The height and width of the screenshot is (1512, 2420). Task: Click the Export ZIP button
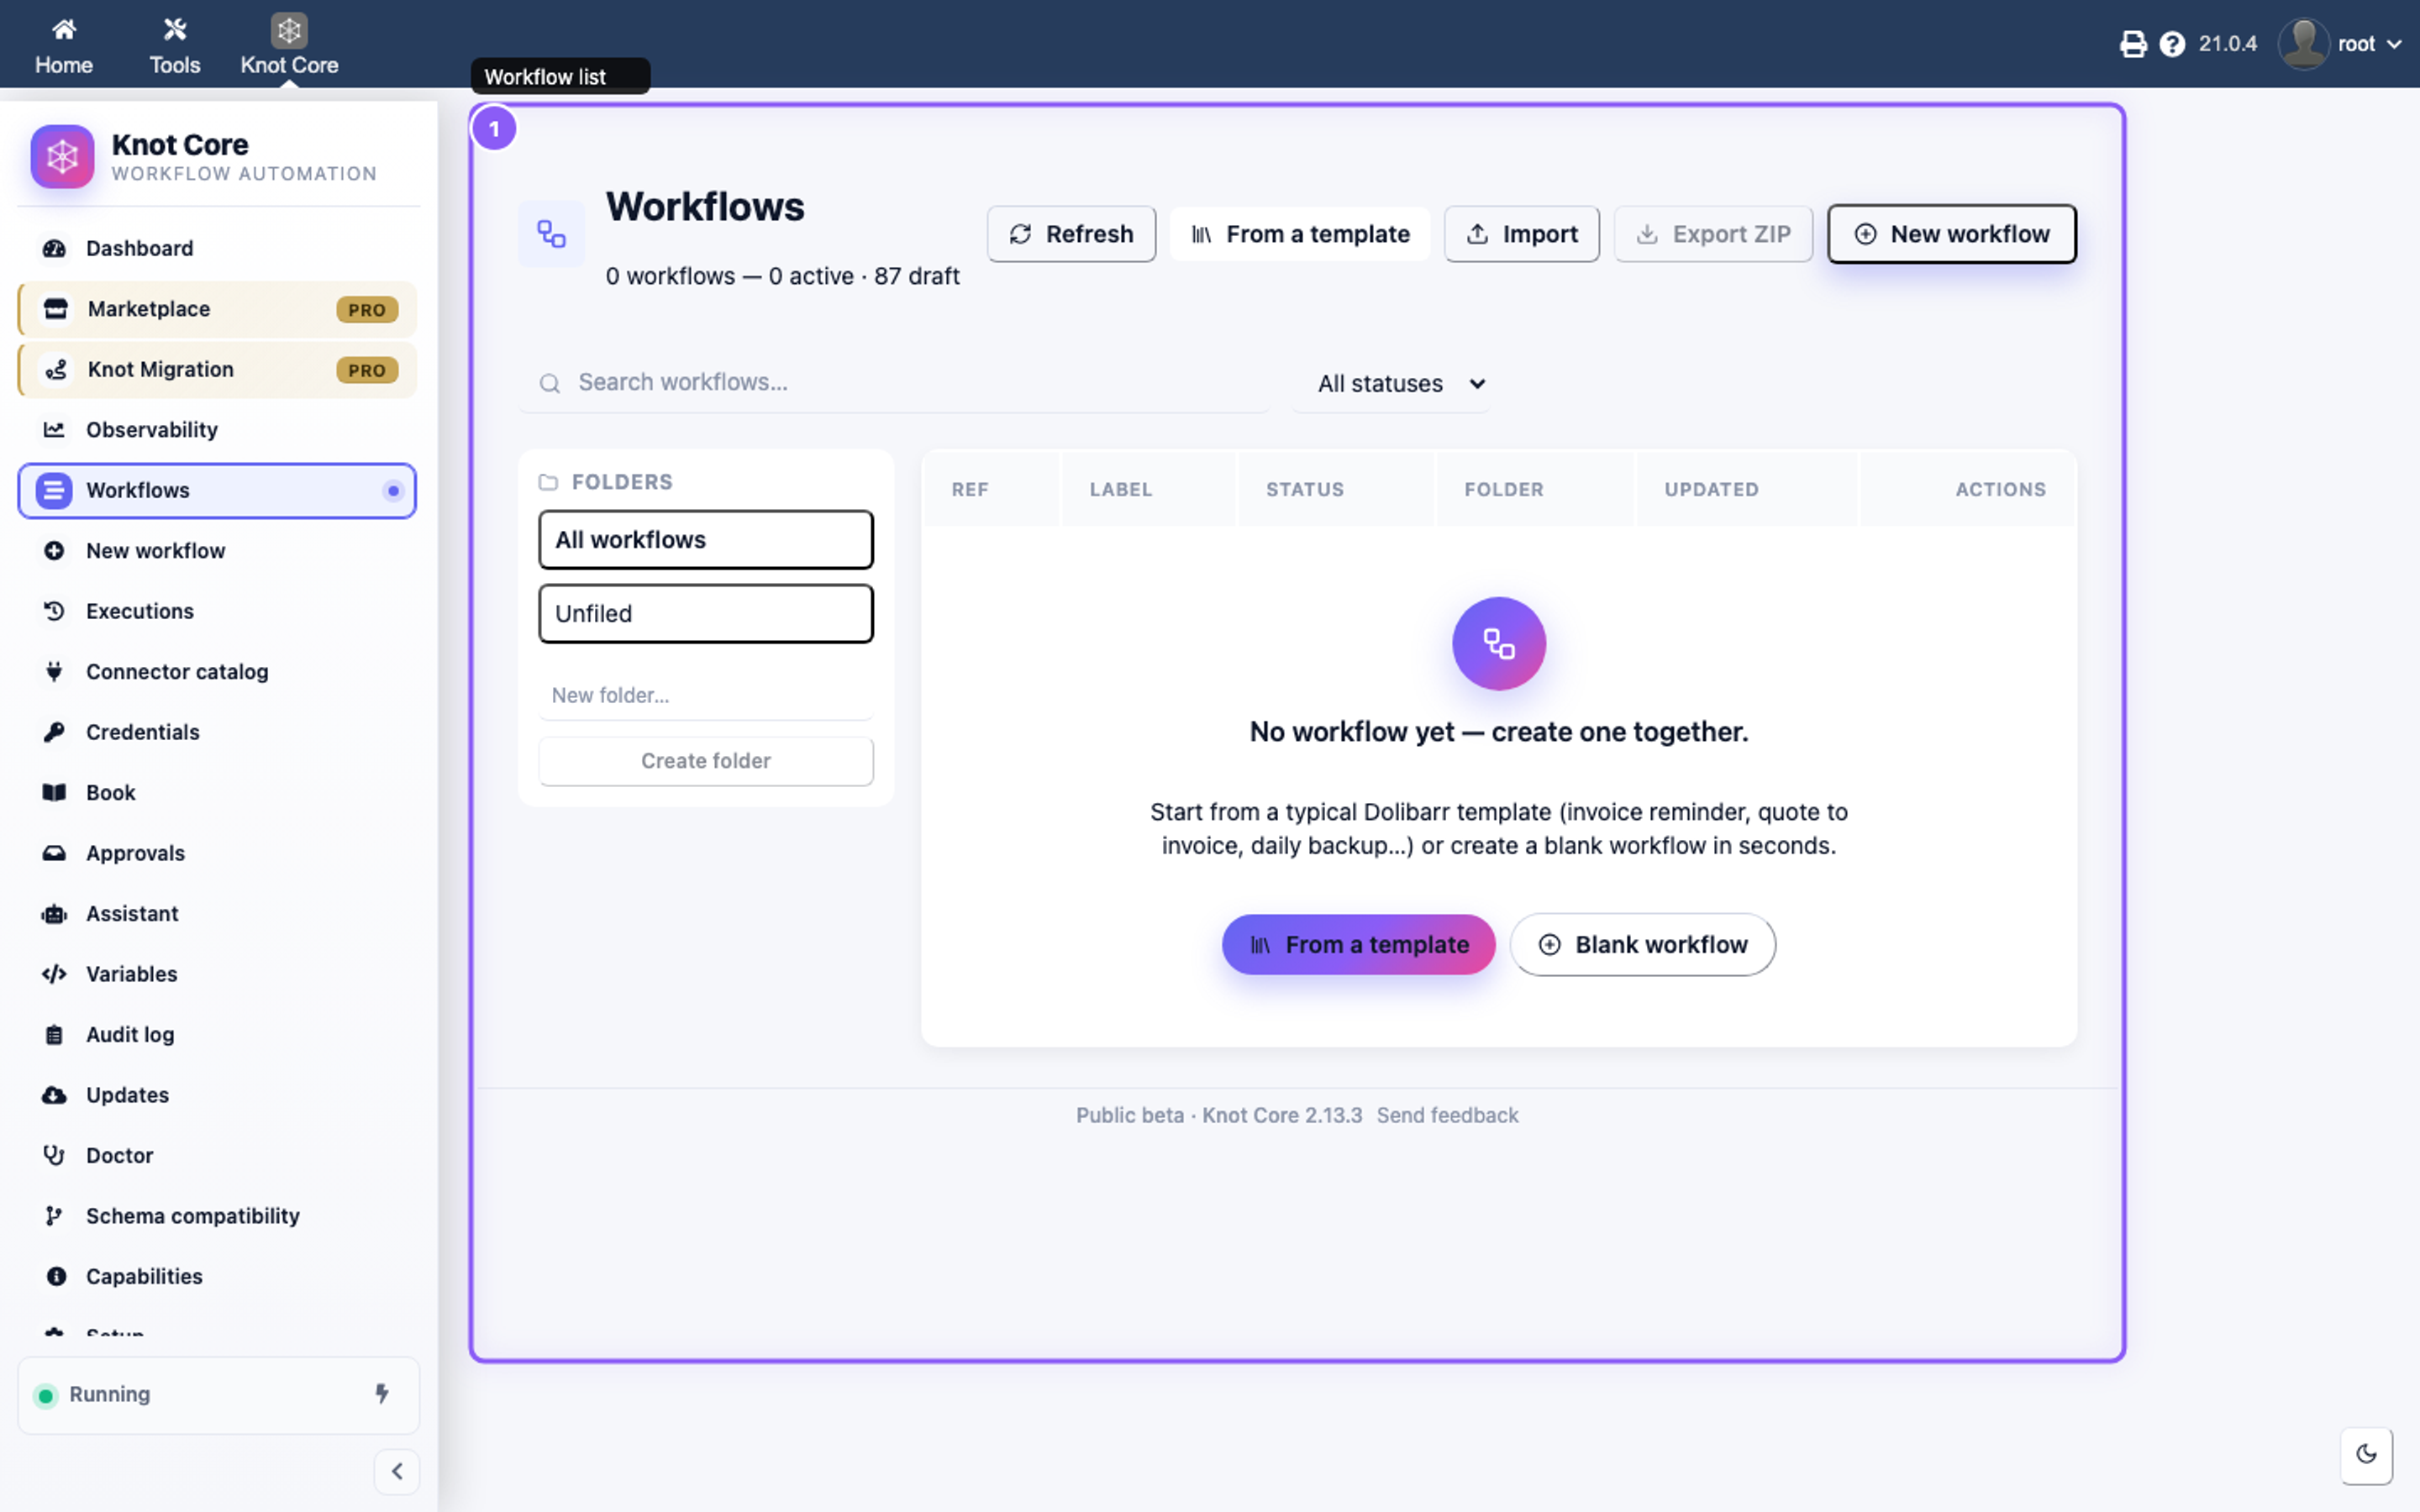coord(1713,234)
